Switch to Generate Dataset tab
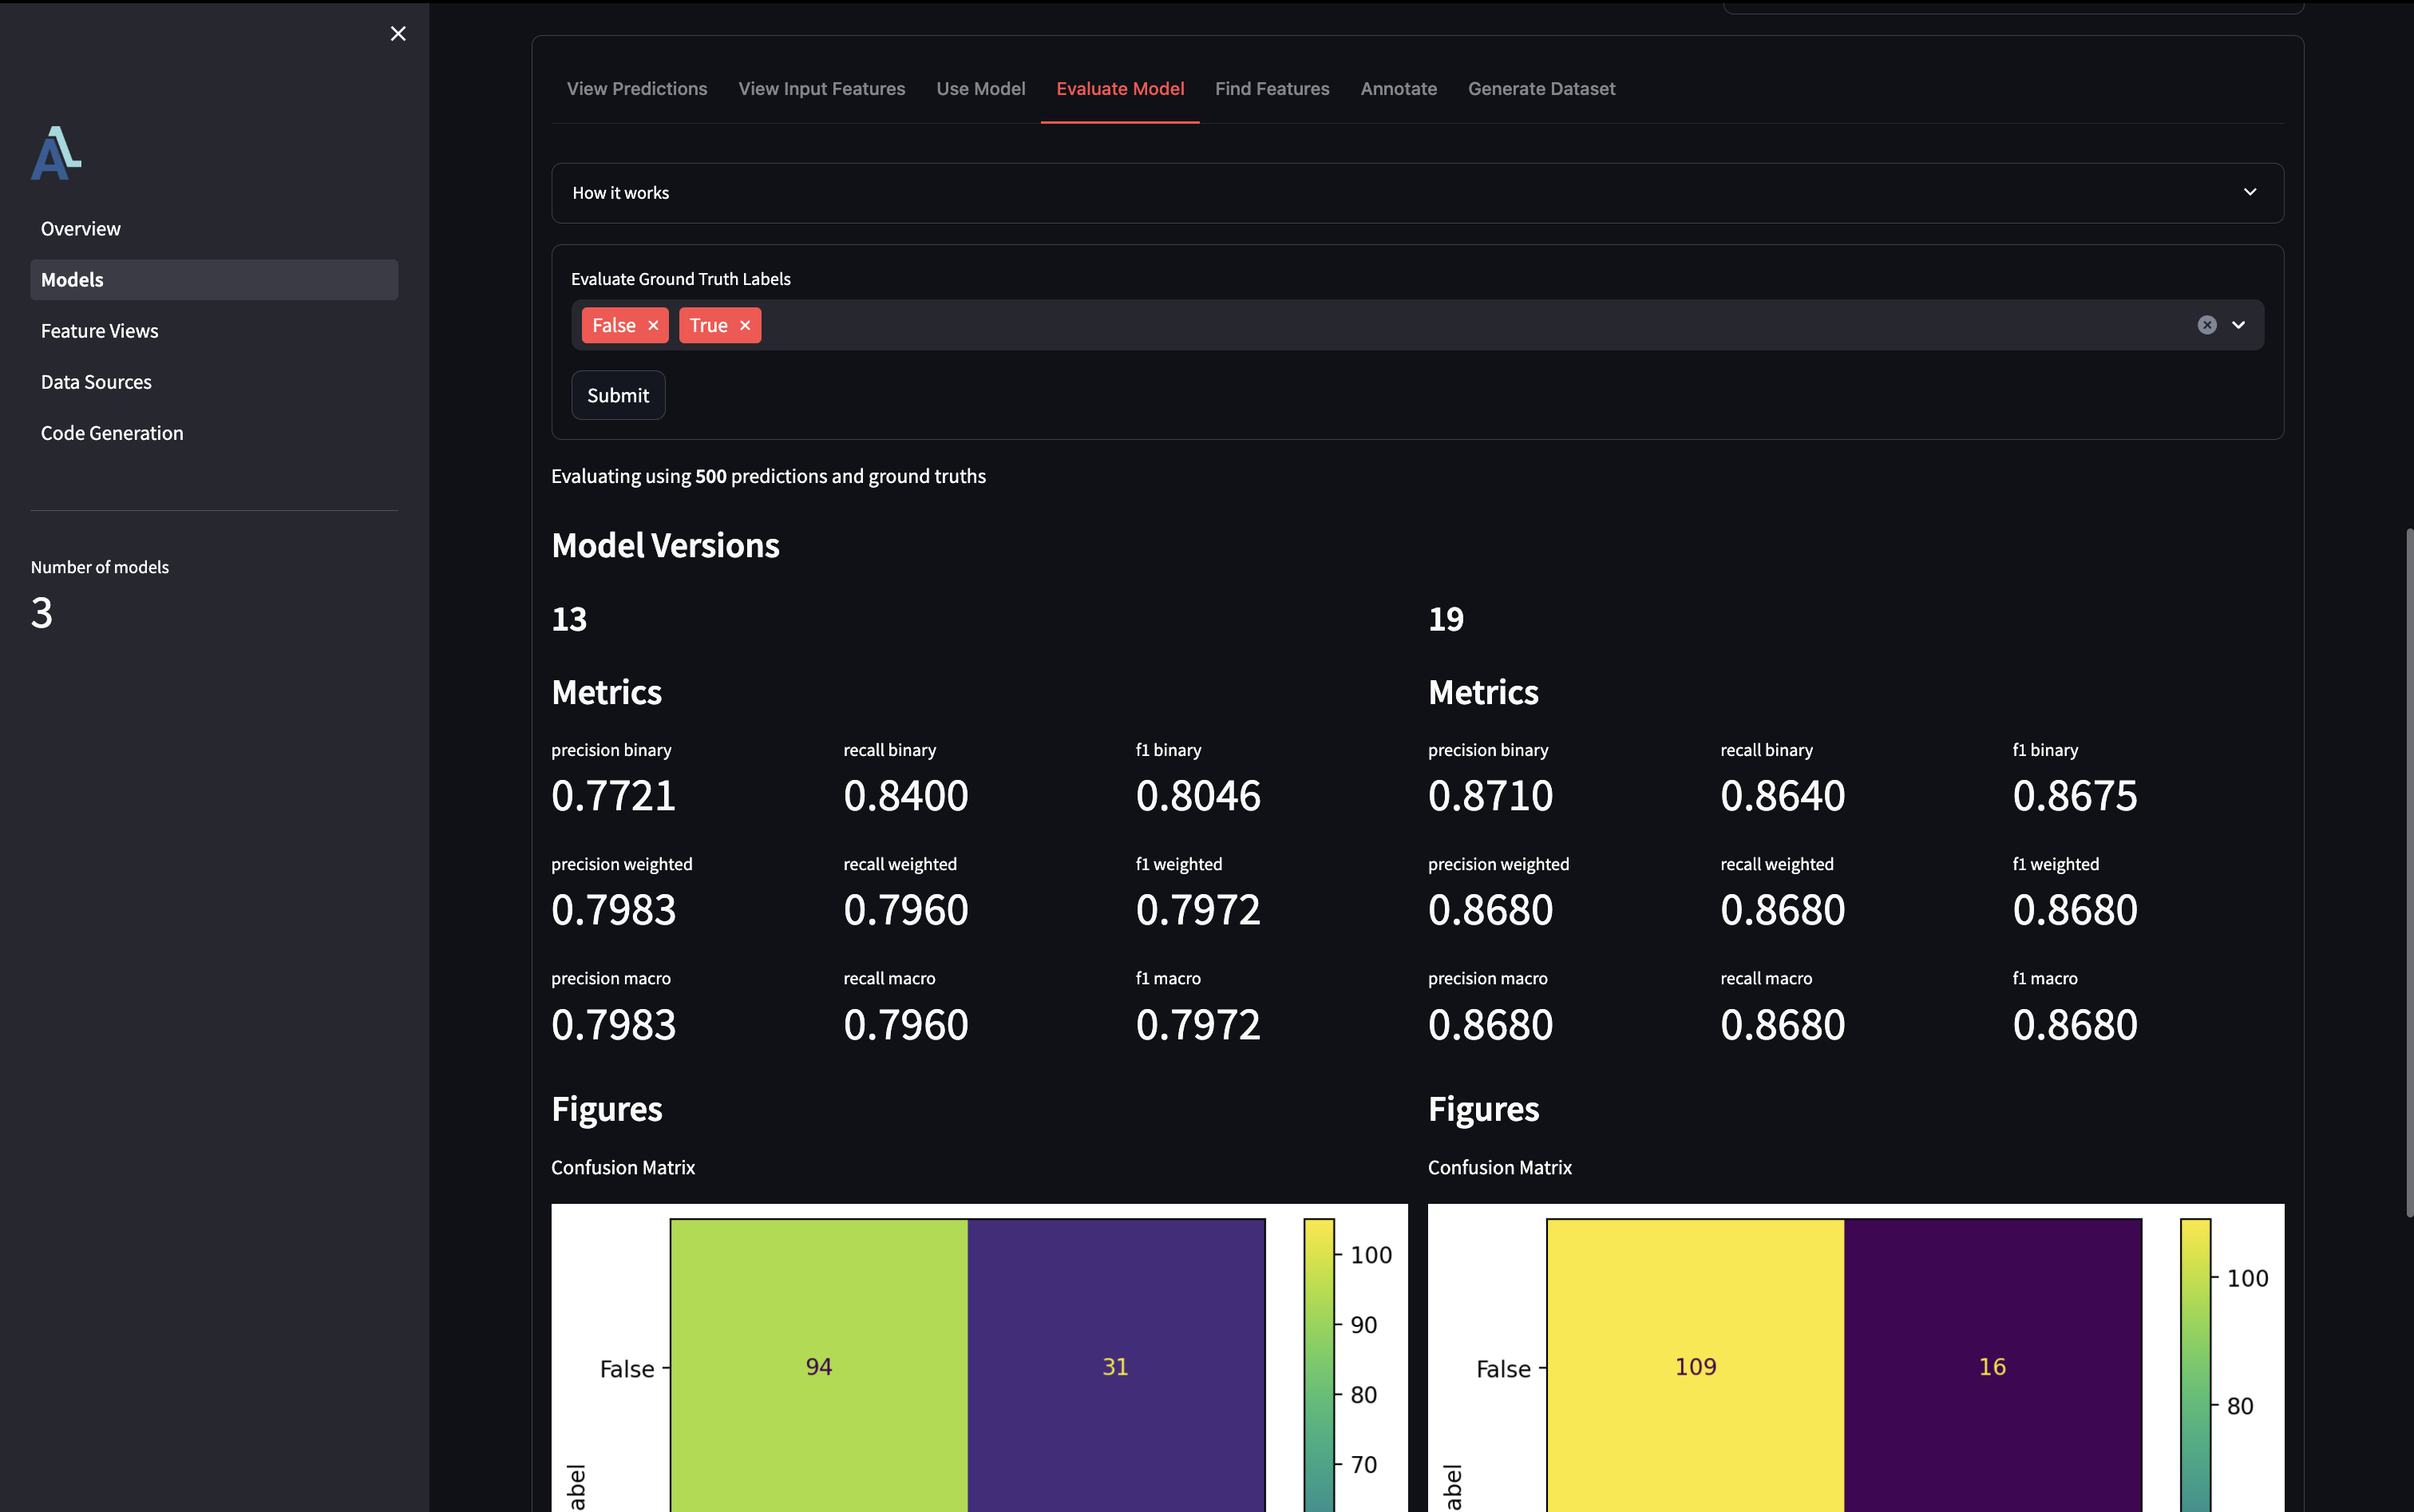The width and height of the screenshot is (2414, 1512). click(1541, 89)
